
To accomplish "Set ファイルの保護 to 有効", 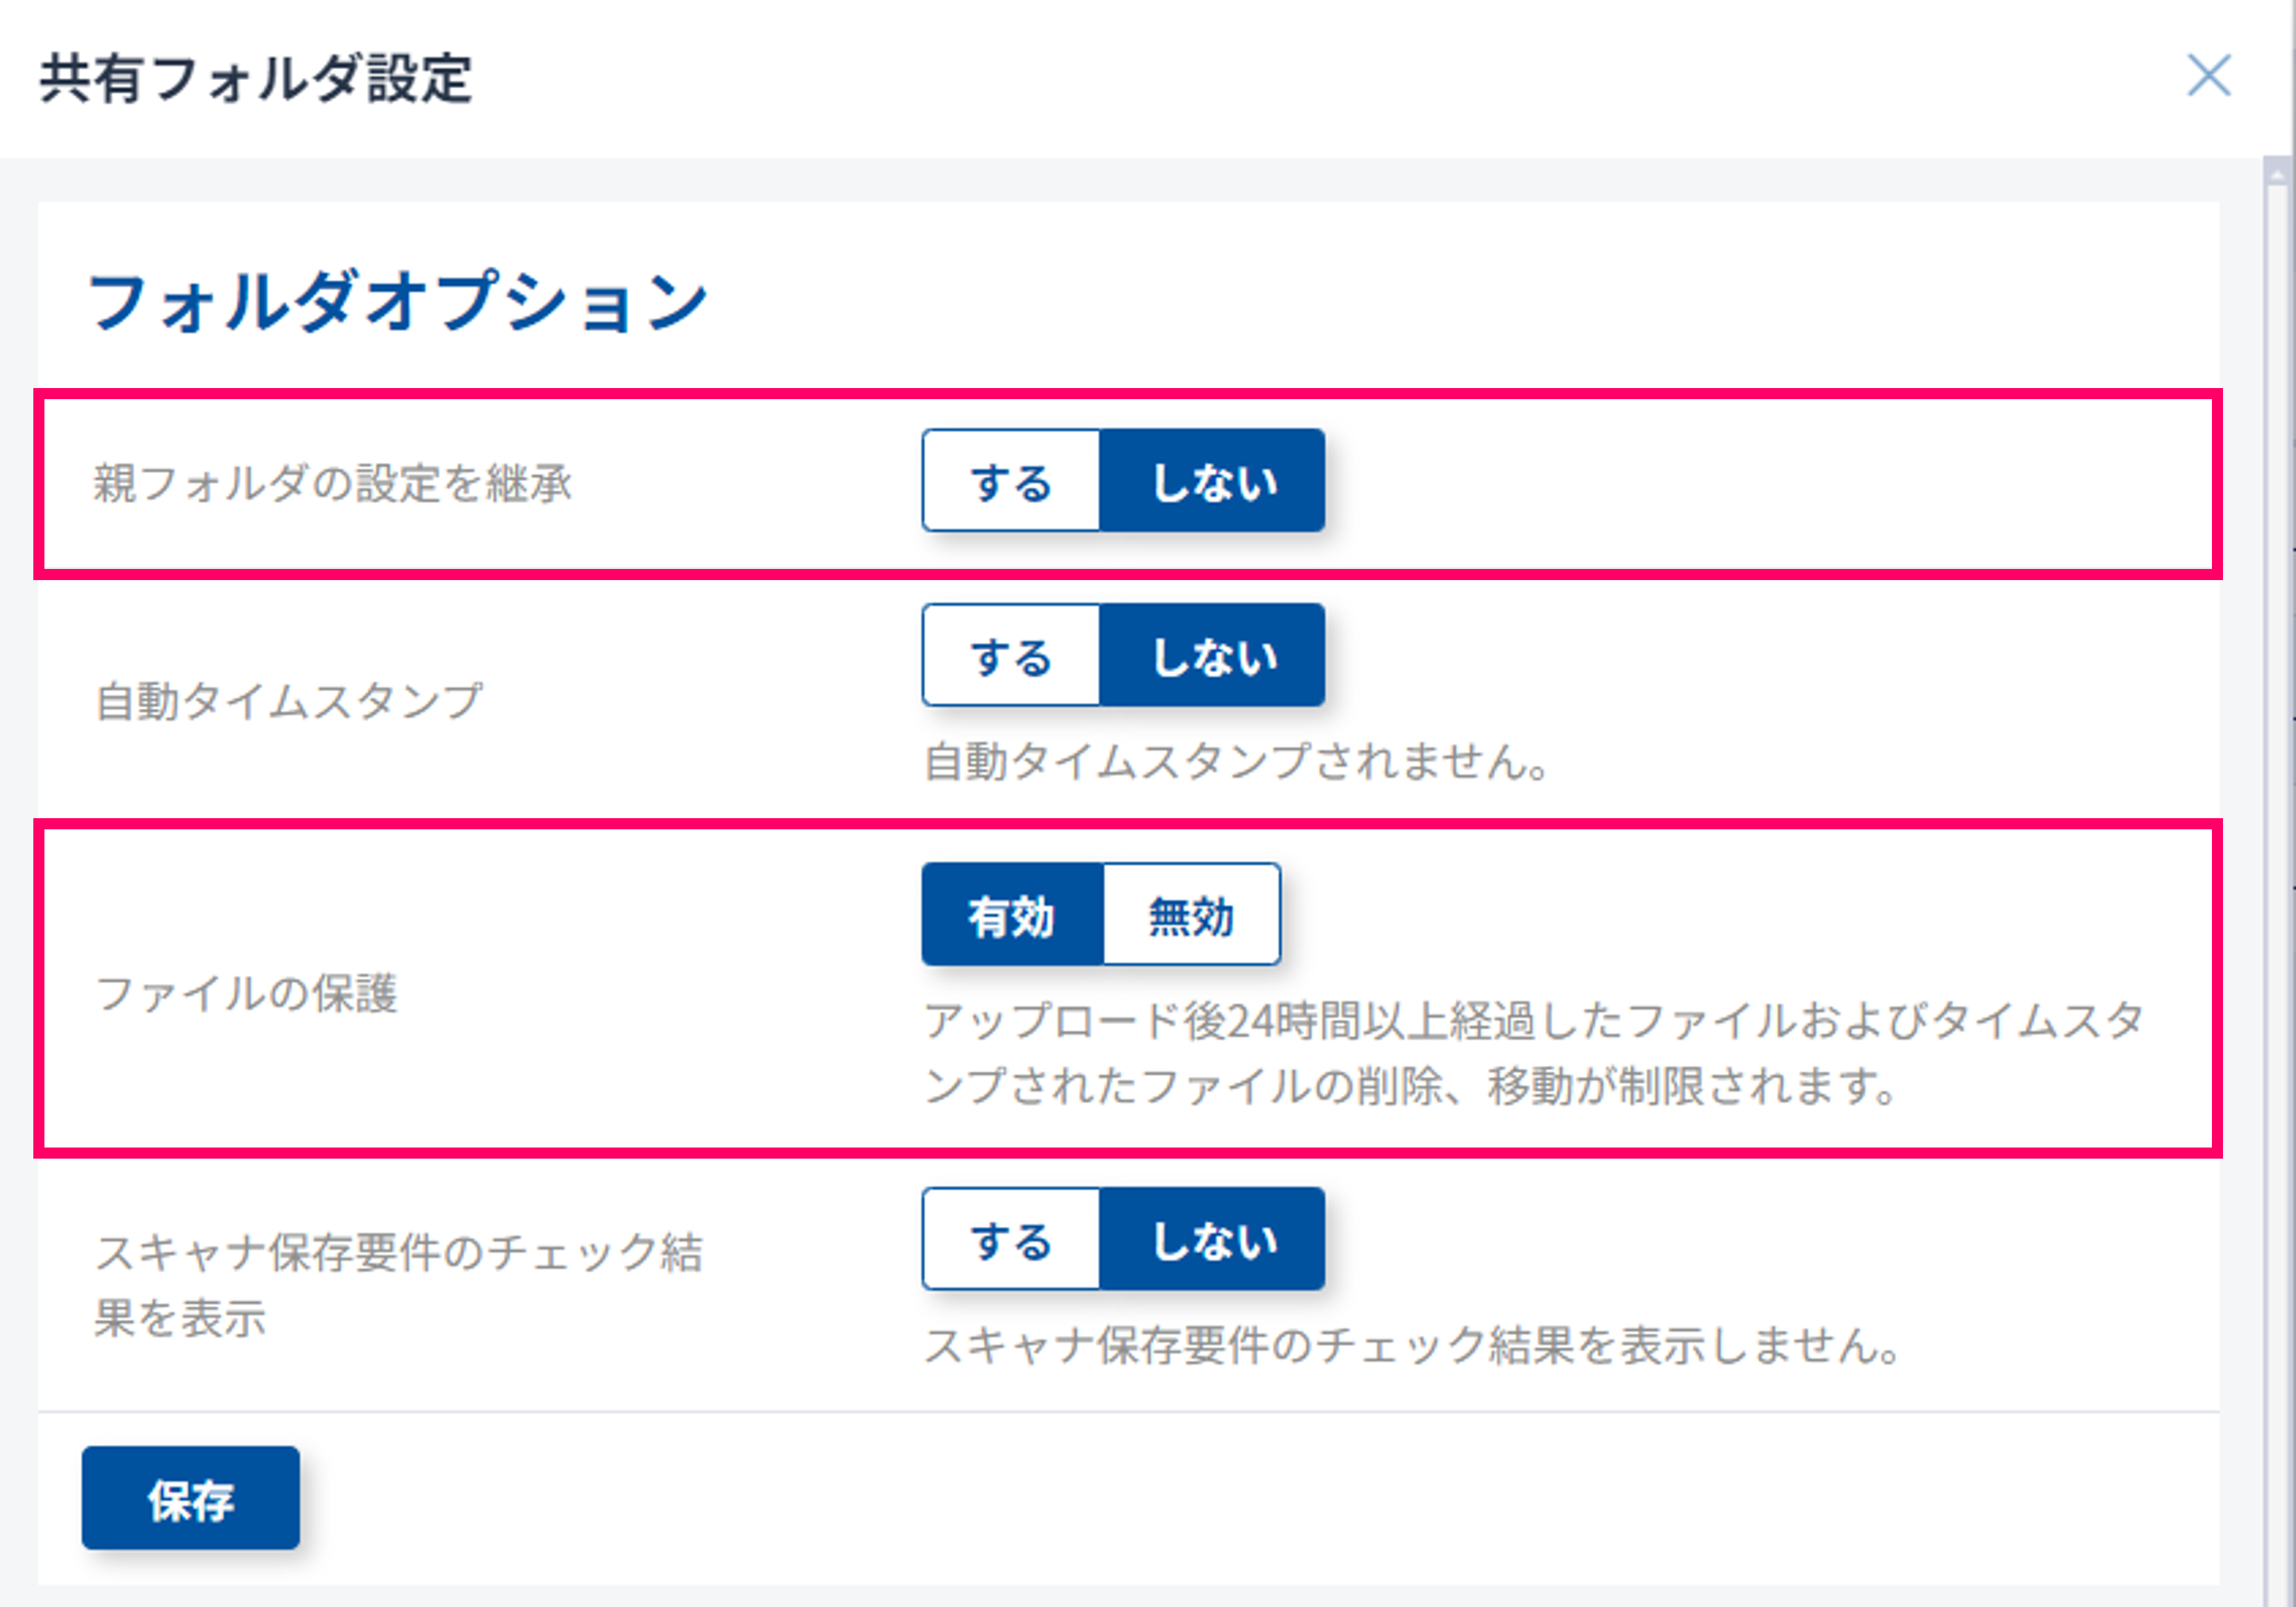I will (1012, 915).
